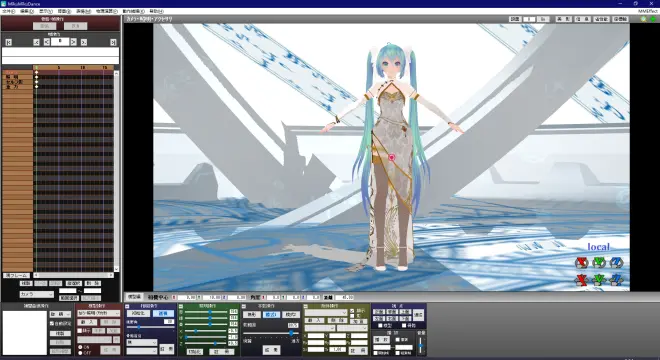Select the ON radio button
660x360 pixels.
[80, 347]
